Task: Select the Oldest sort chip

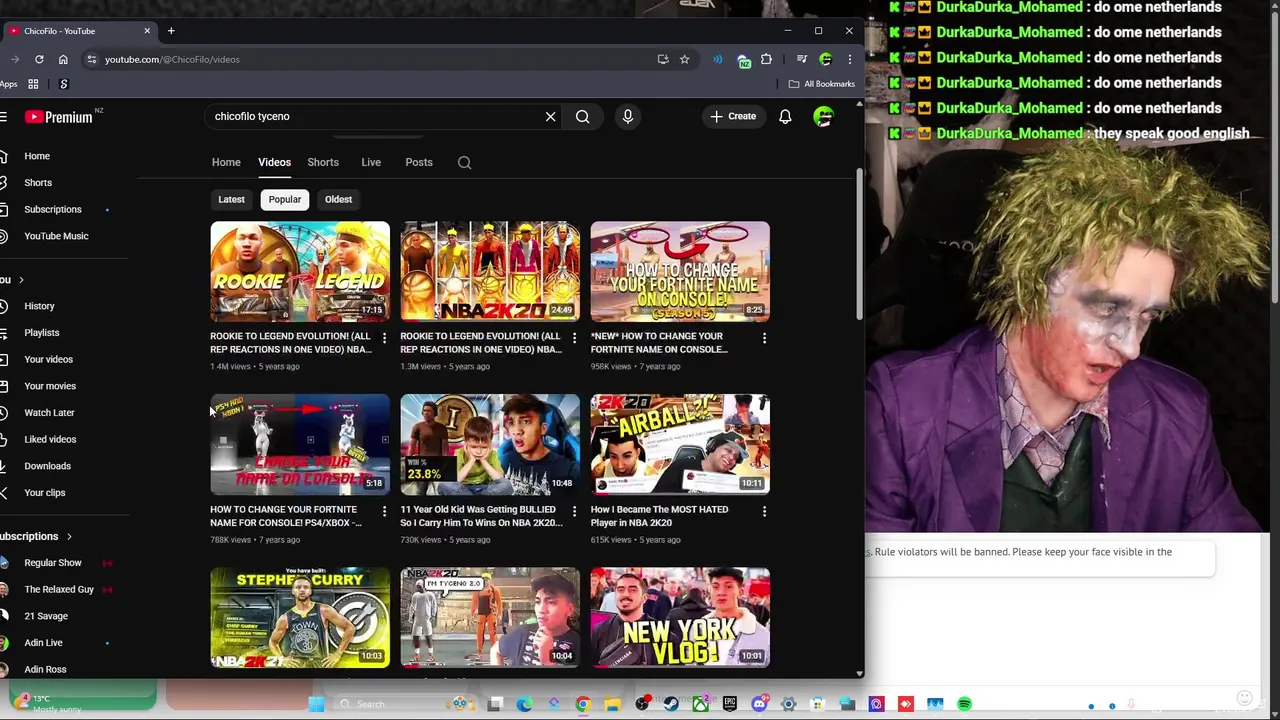Action: 338,199
